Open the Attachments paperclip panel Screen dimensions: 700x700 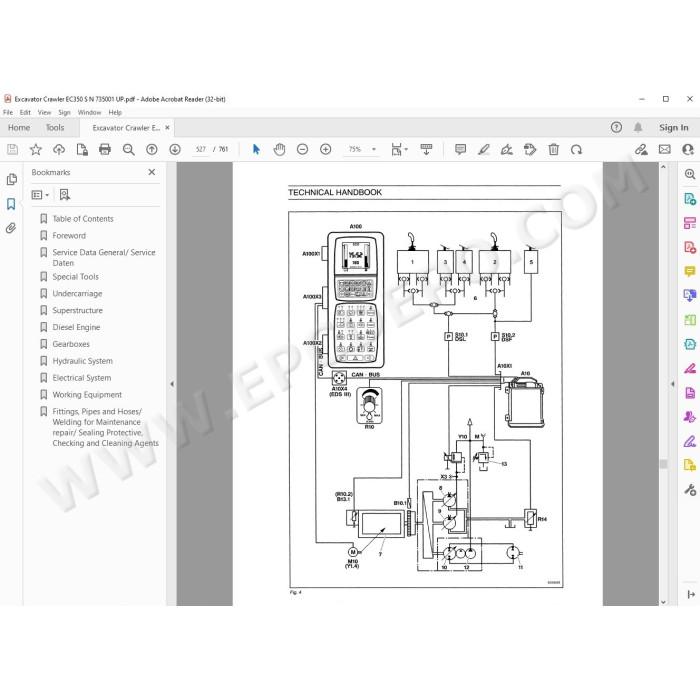click(11, 229)
